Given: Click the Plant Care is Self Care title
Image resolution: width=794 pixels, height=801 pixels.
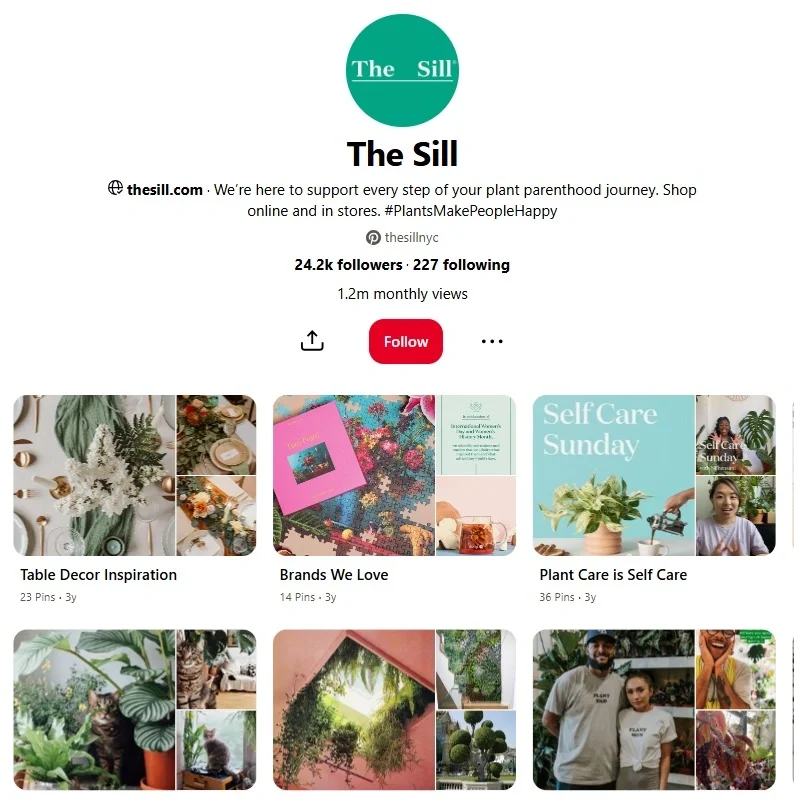Looking at the screenshot, I should 613,575.
